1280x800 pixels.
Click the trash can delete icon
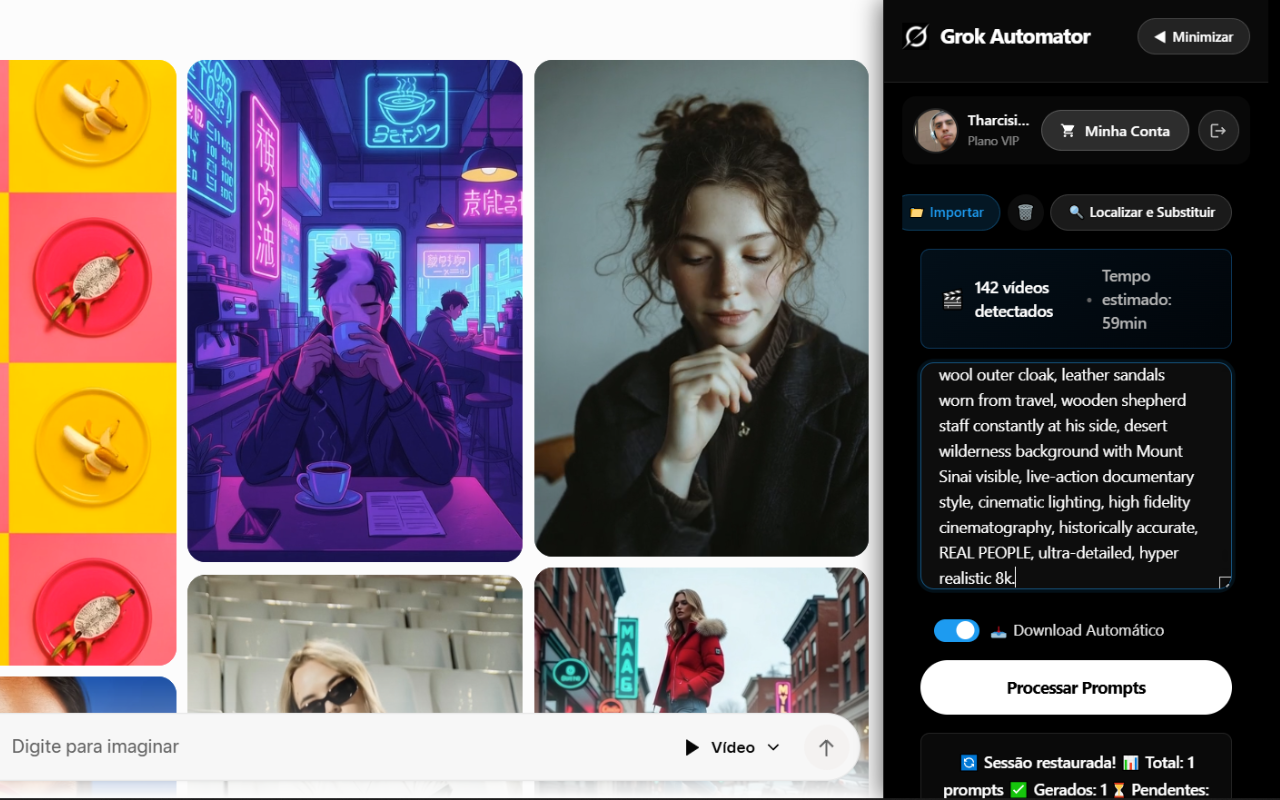coord(1025,212)
